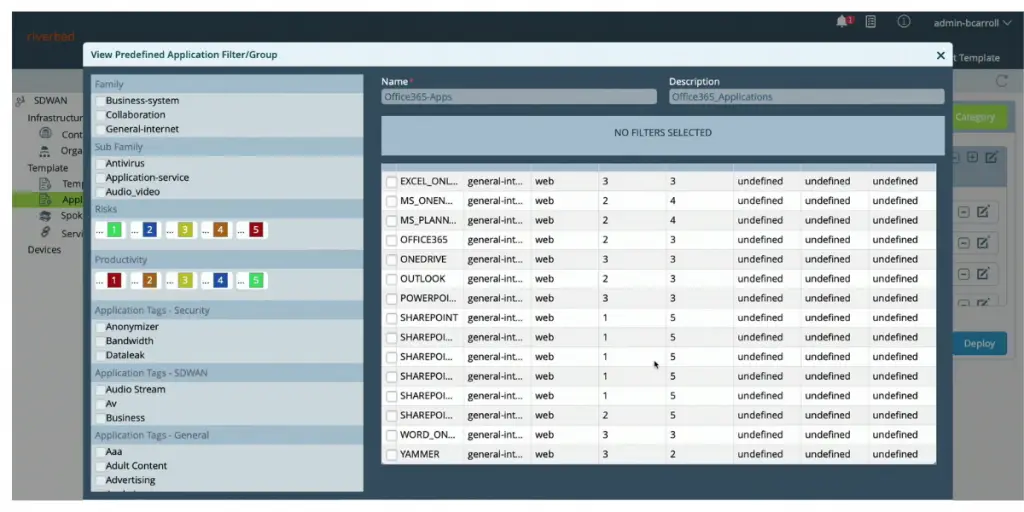
Task: Click the second row's edit icon below the category header
Action: [x=983, y=243]
